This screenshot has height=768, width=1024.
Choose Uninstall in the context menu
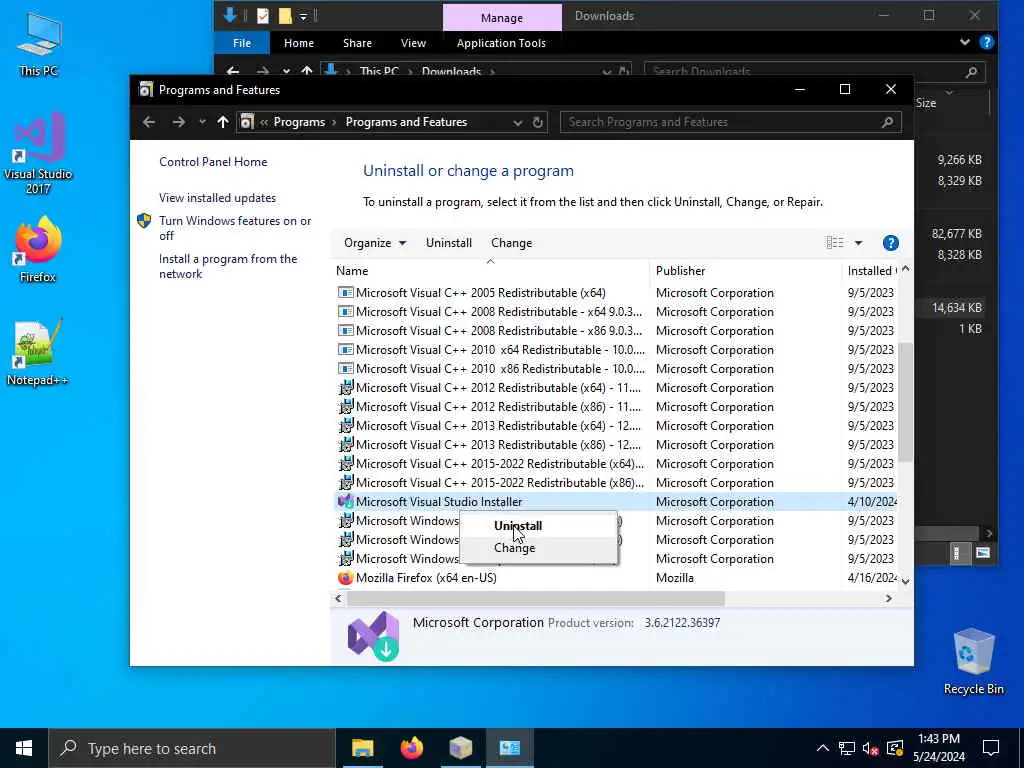click(x=518, y=526)
